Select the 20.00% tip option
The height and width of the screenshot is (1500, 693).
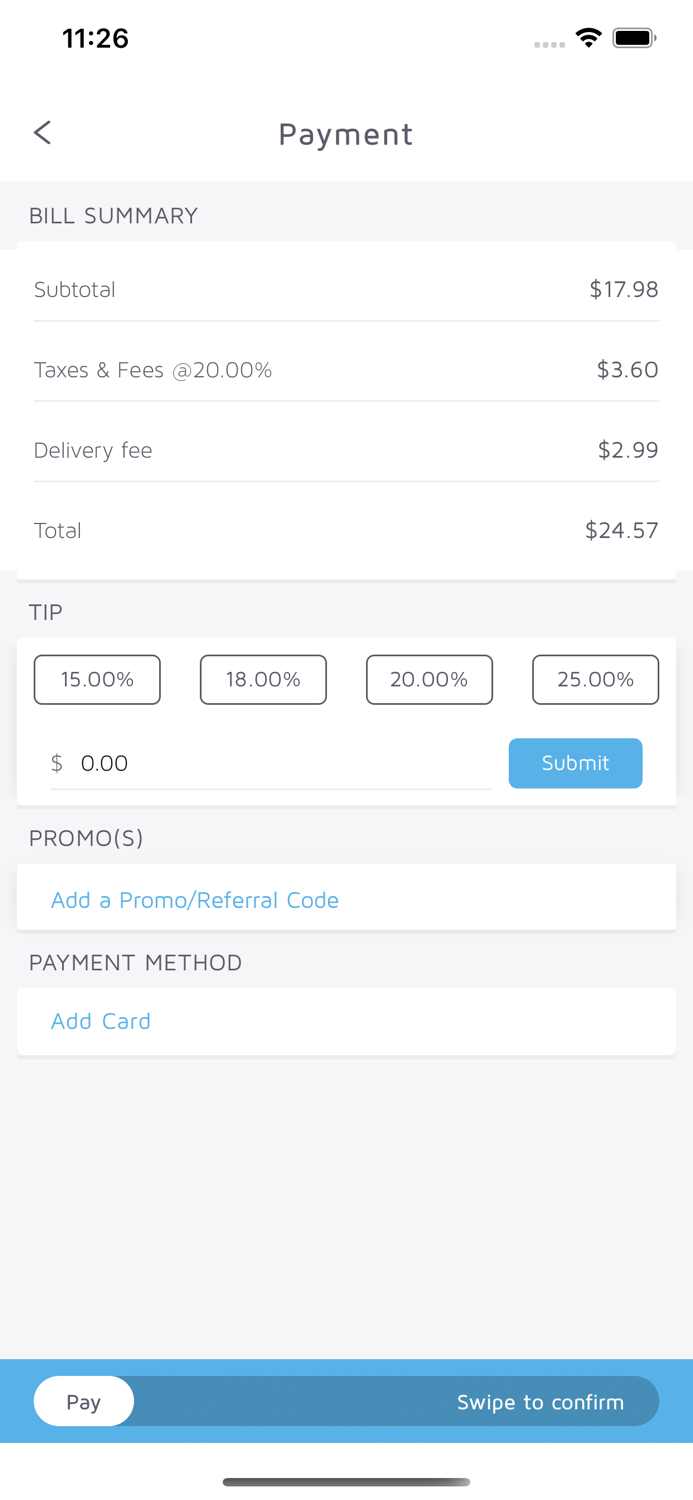(x=429, y=679)
